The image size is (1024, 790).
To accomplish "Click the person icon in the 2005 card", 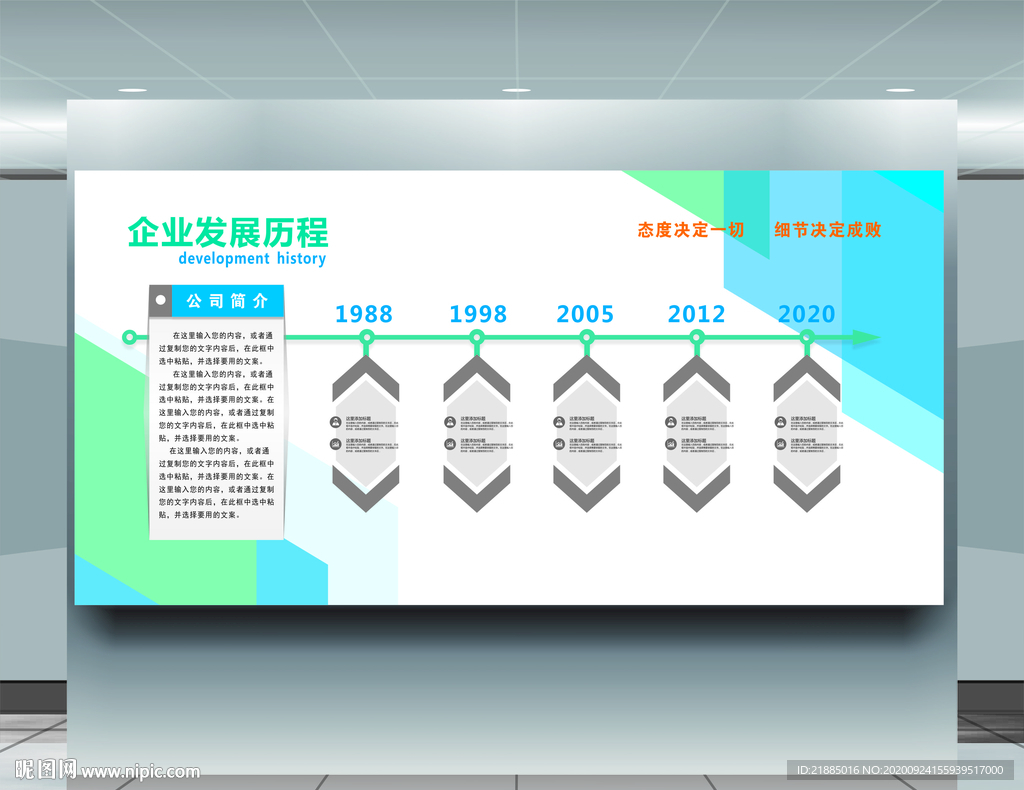I will [559, 422].
